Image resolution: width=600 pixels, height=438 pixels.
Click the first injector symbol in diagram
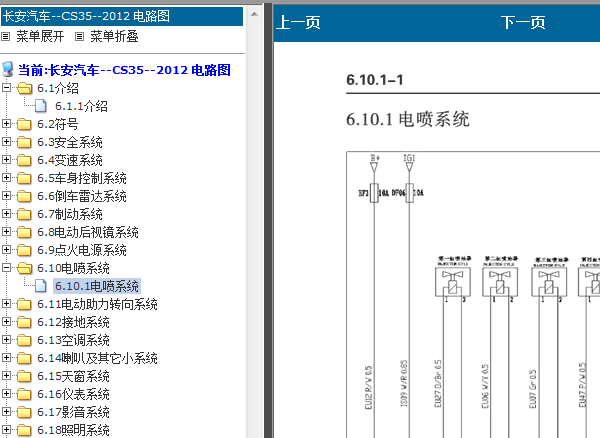tap(453, 282)
